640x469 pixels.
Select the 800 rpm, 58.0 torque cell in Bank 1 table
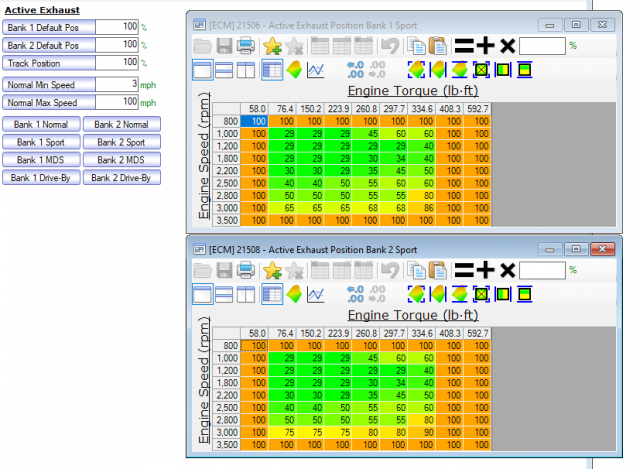coord(256,120)
